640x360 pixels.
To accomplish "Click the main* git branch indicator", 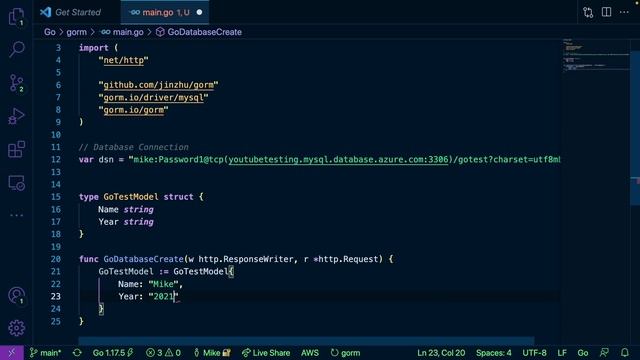I will 45,353.
